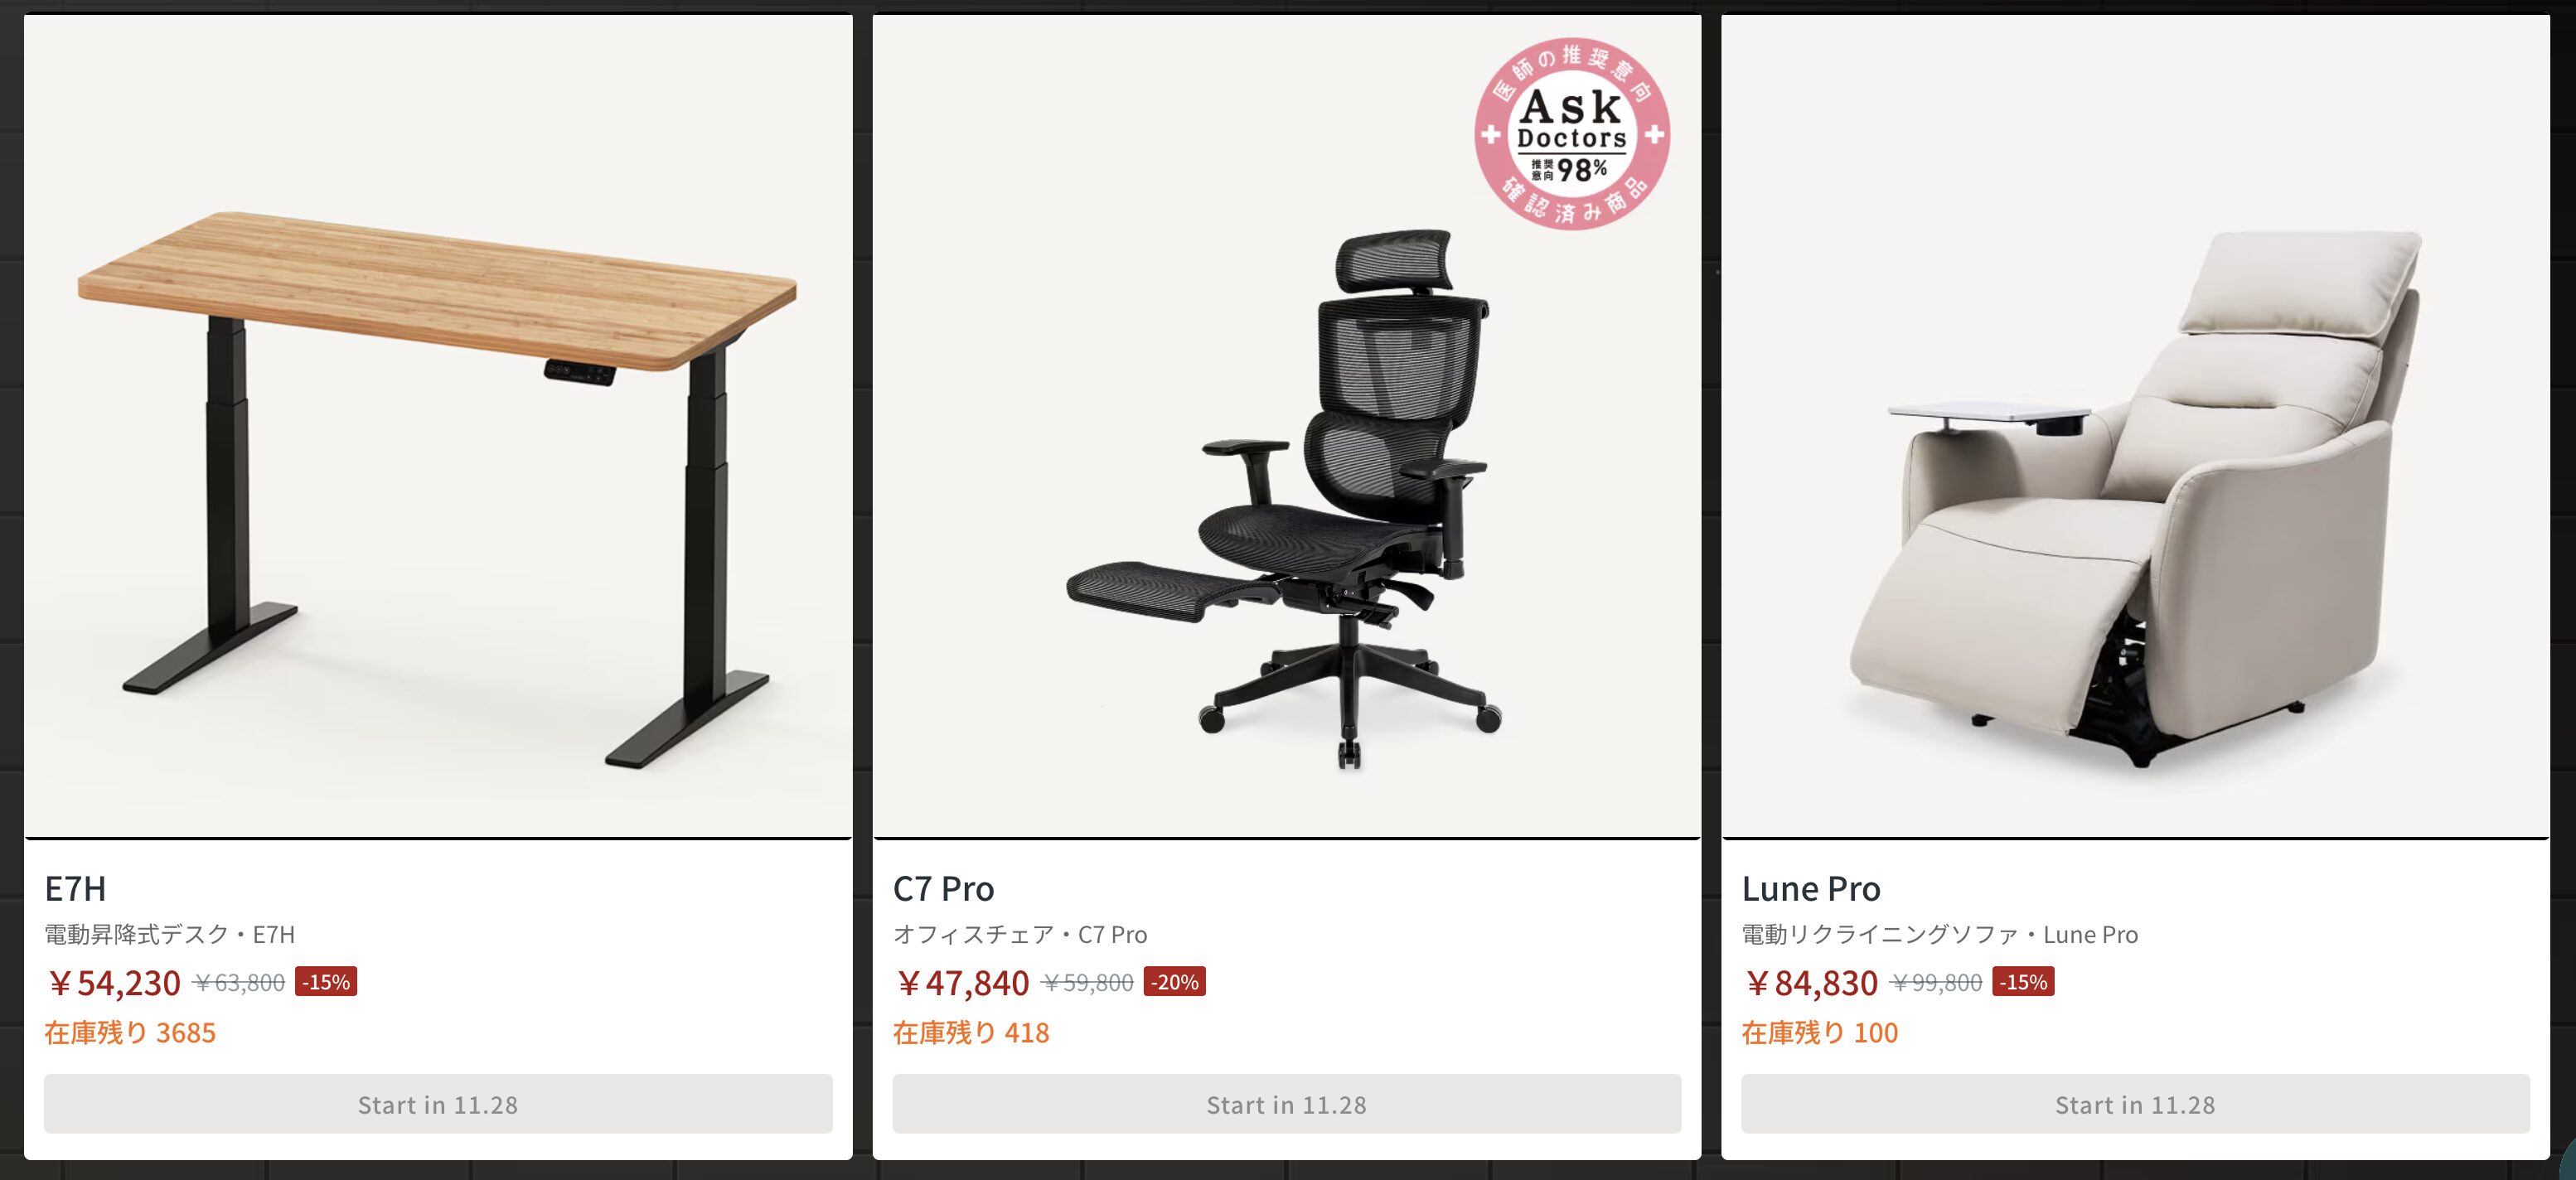Click the オフィスチェア・C7 Pro subtitle
This screenshot has width=2576, height=1180.
[x=1020, y=934]
